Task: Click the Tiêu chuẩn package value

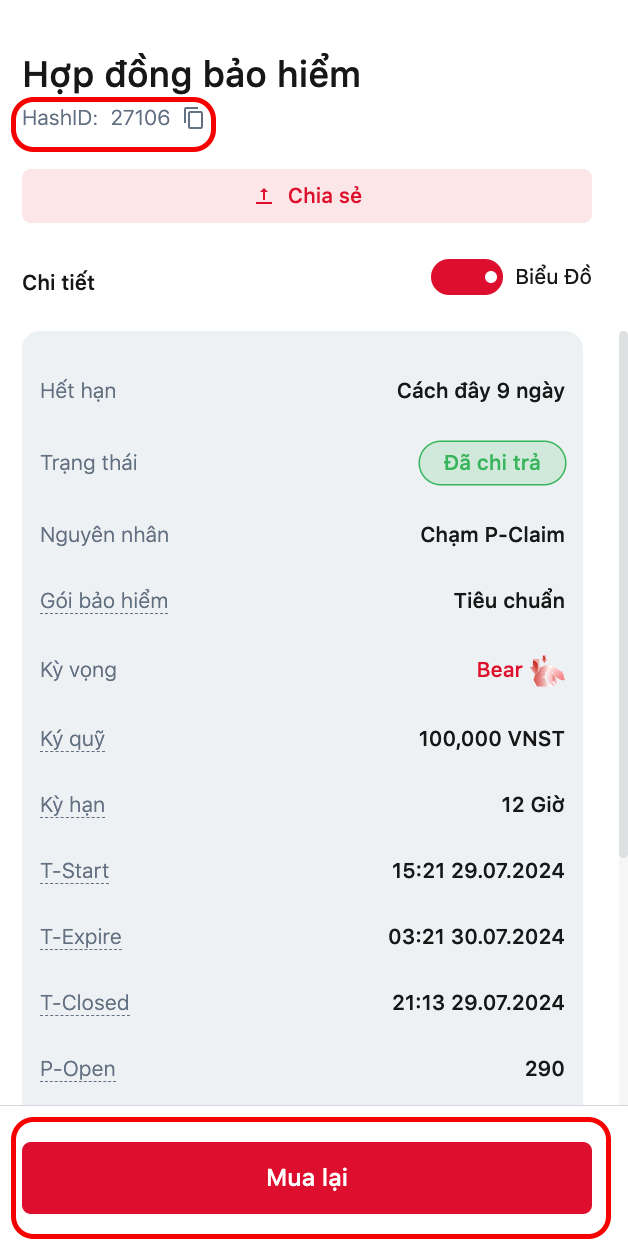Action: click(509, 601)
